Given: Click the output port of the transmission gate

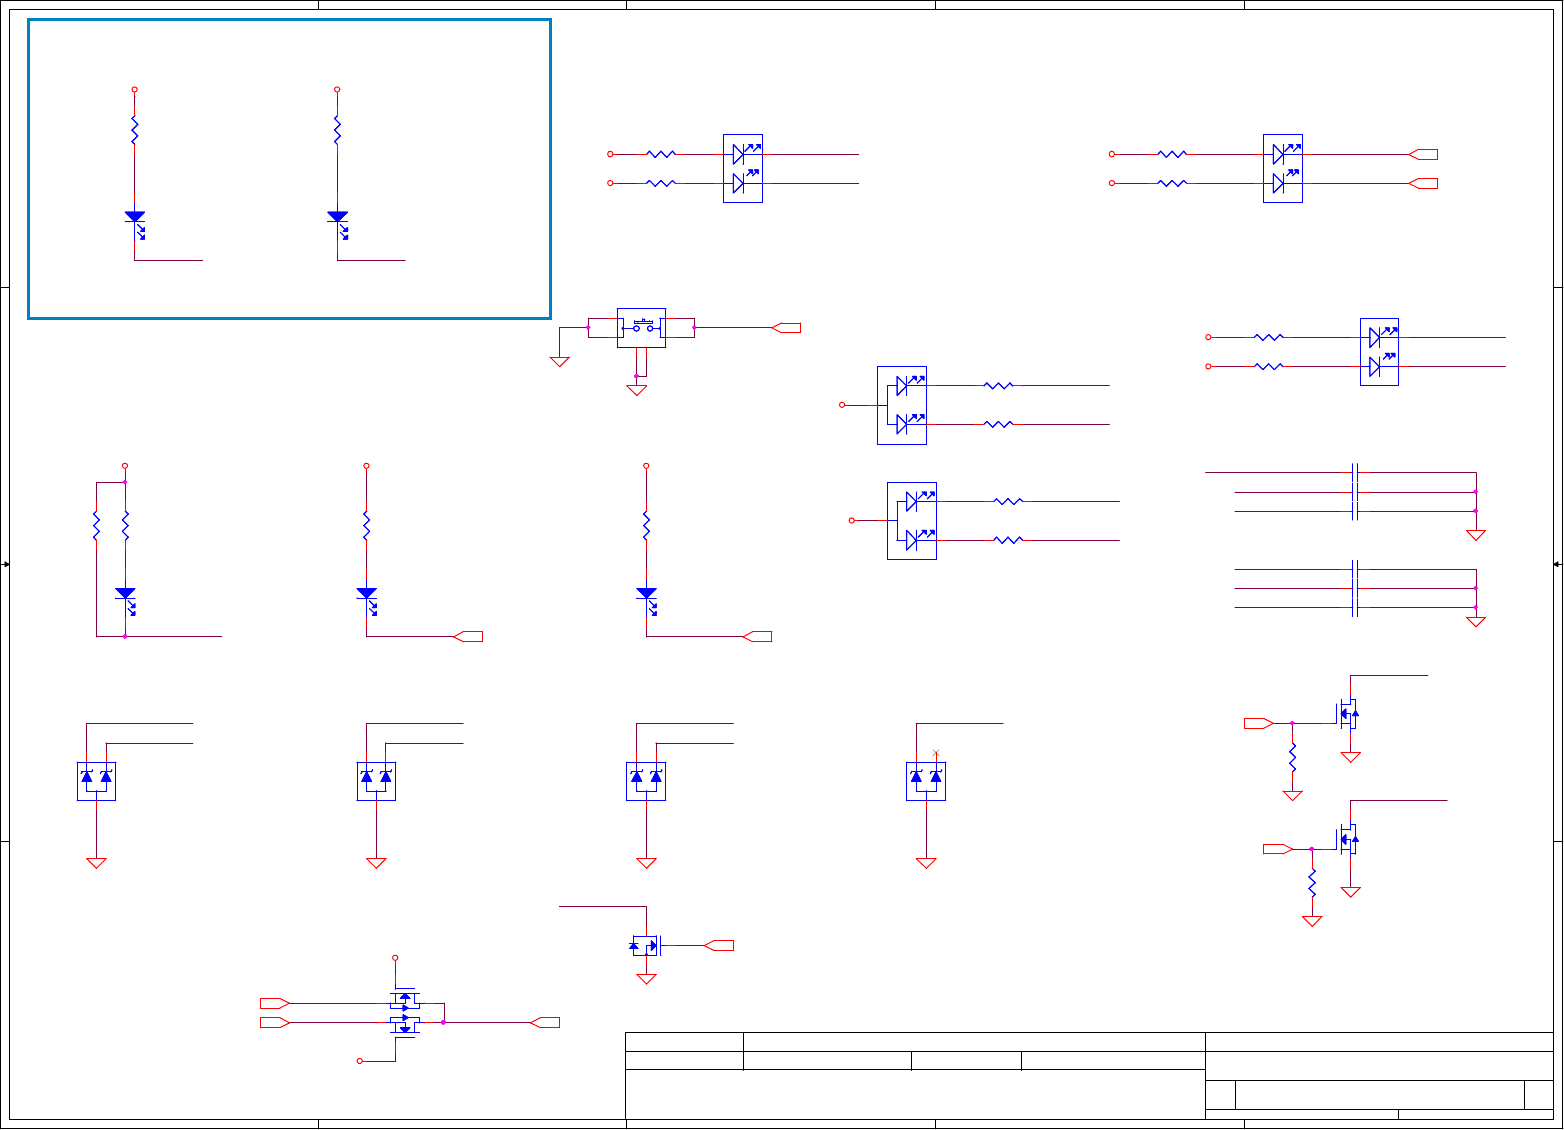Looking at the screenshot, I should click(x=544, y=1022).
